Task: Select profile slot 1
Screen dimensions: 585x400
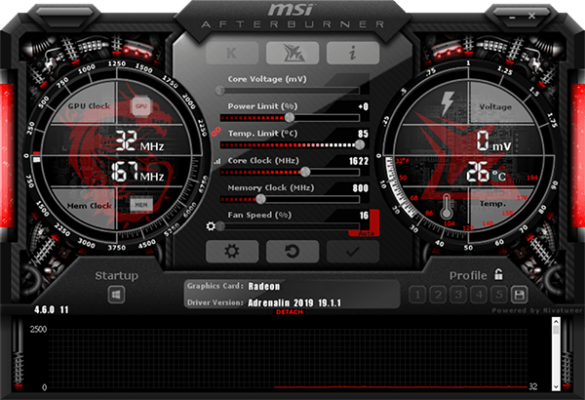Action: [418, 295]
